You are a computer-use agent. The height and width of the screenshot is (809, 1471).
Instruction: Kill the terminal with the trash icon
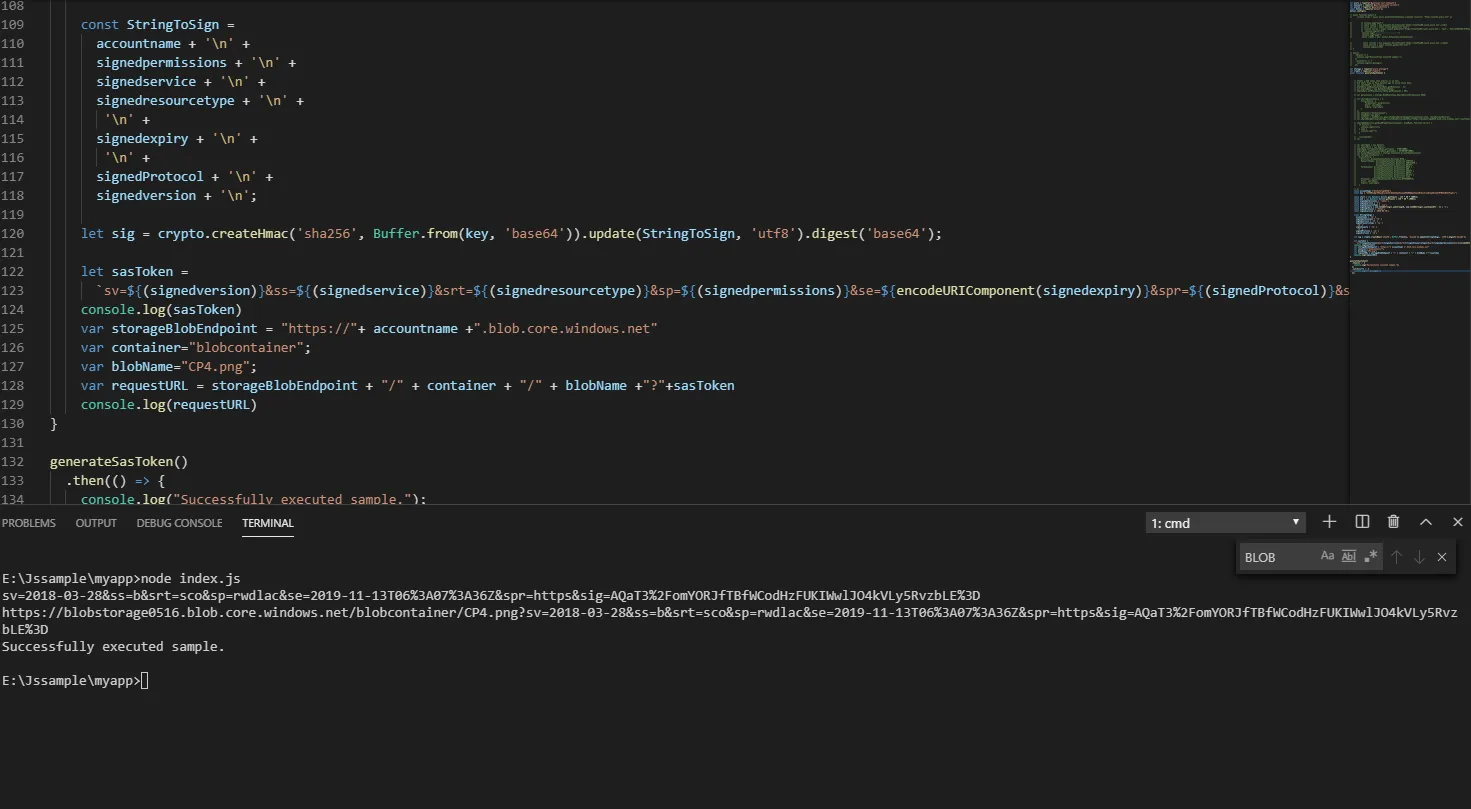tap(1394, 522)
